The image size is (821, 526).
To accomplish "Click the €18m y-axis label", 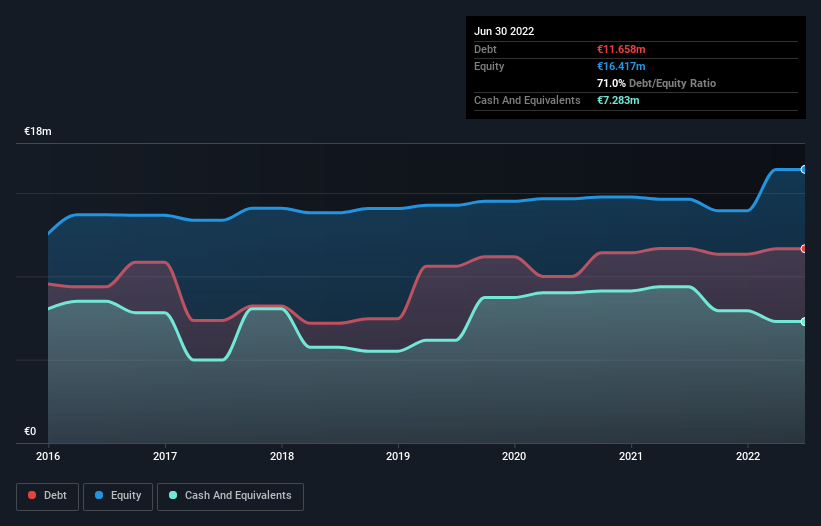I will (38, 131).
